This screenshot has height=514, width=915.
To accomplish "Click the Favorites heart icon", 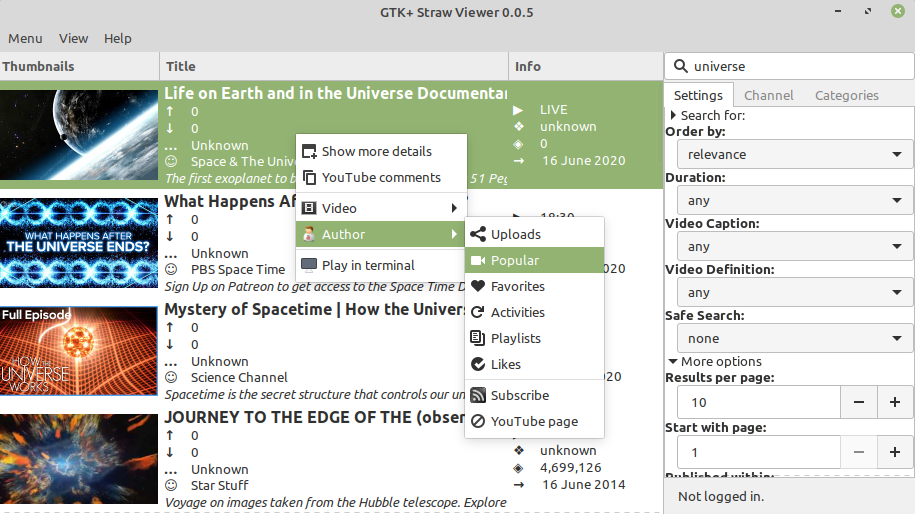I will pos(478,287).
